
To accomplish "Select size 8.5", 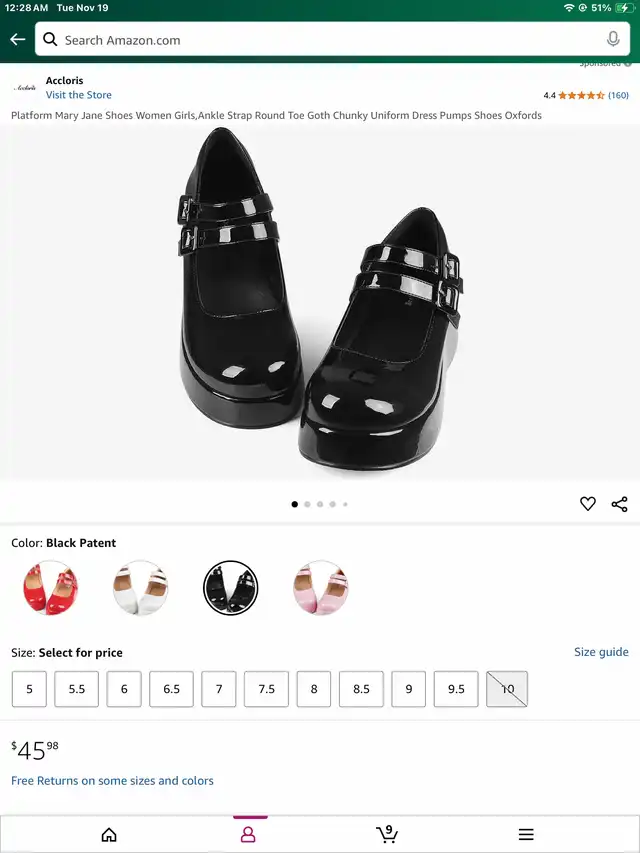I will tap(361, 689).
